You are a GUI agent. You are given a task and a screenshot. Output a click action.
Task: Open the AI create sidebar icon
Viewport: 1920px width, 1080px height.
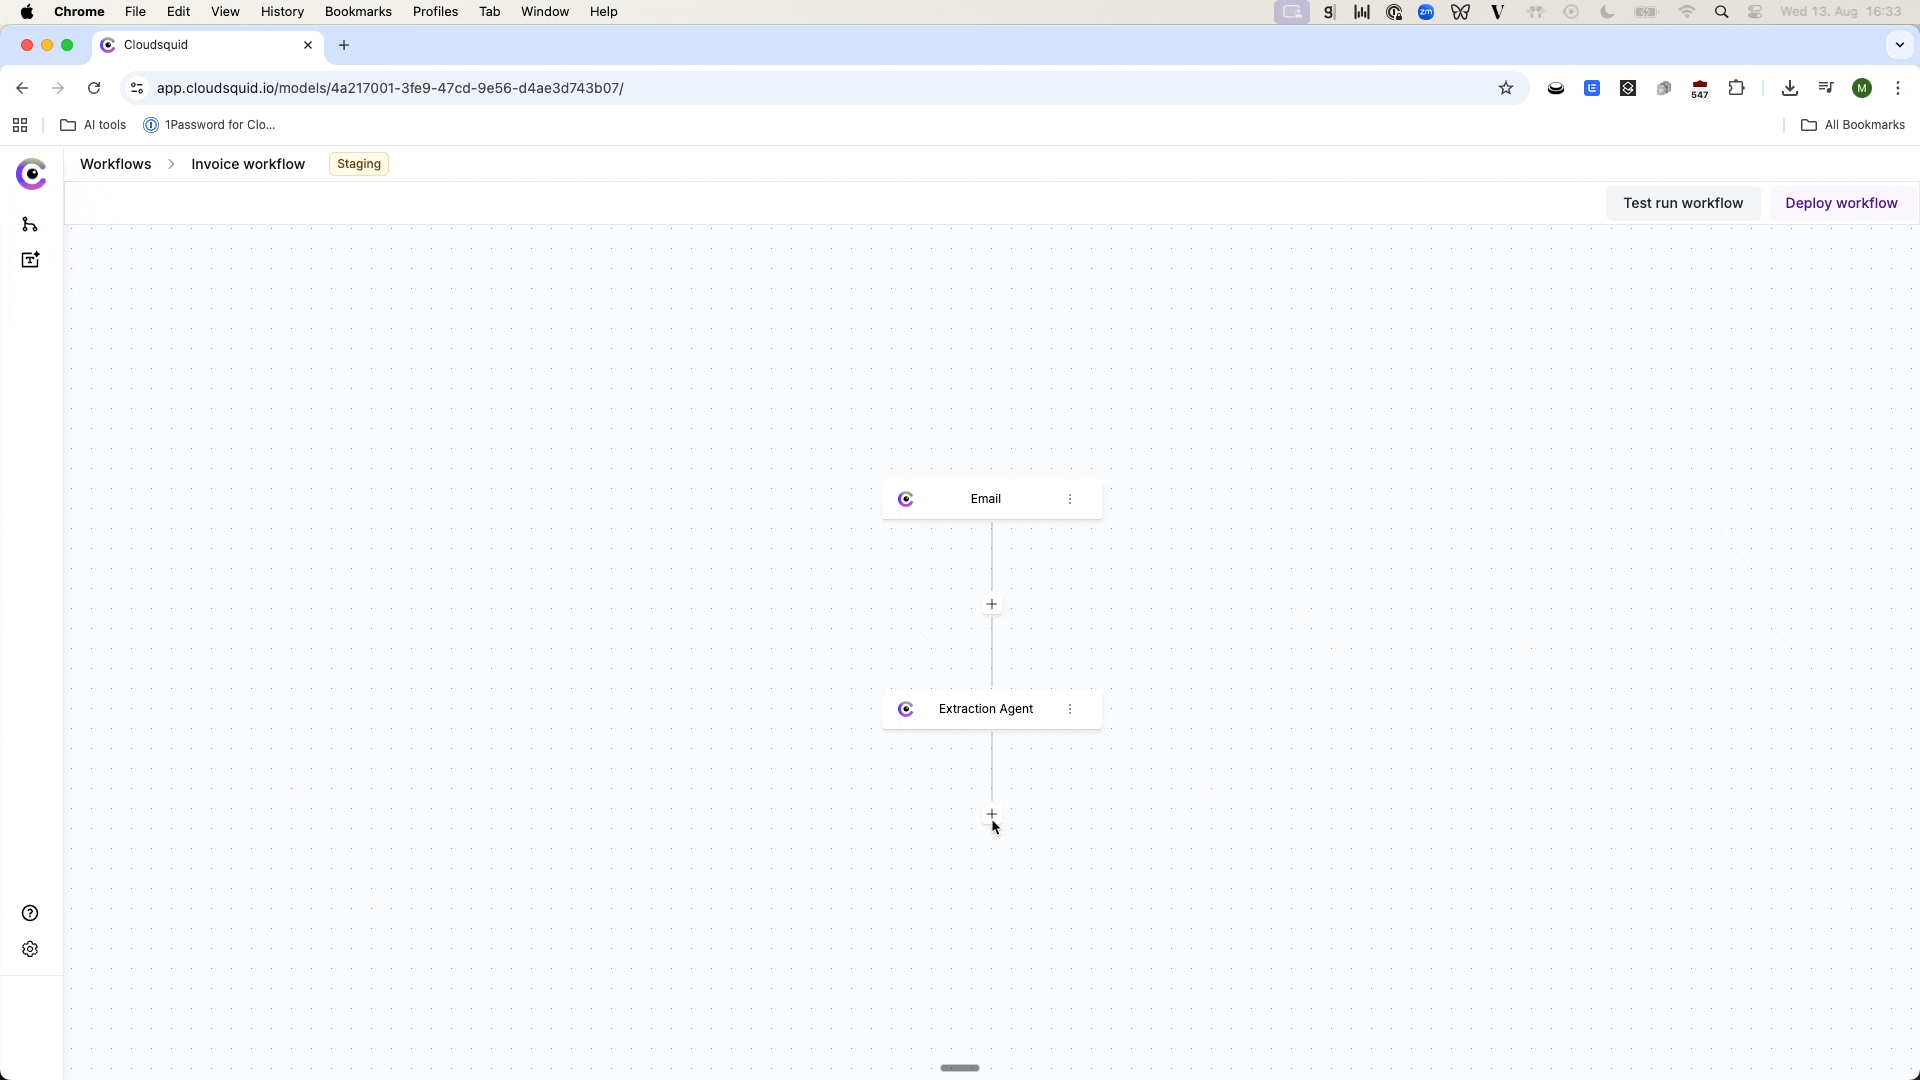pyautogui.click(x=30, y=260)
